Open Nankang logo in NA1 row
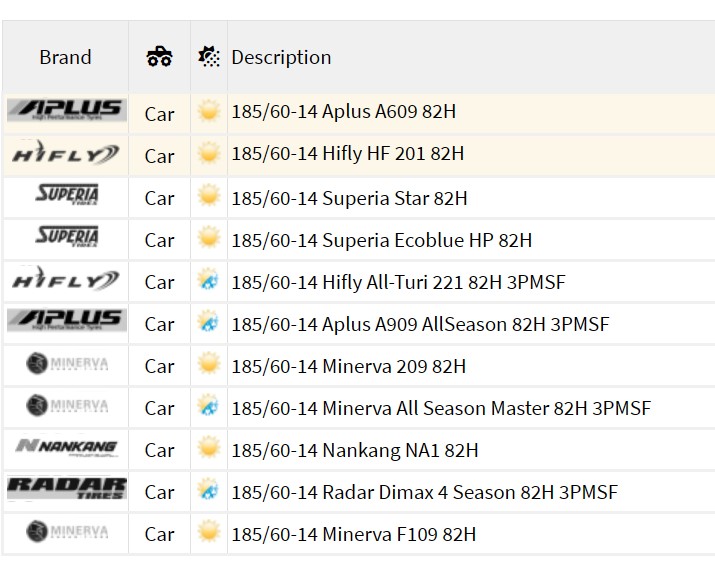Screen dimensions: 715x574 coord(67,447)
